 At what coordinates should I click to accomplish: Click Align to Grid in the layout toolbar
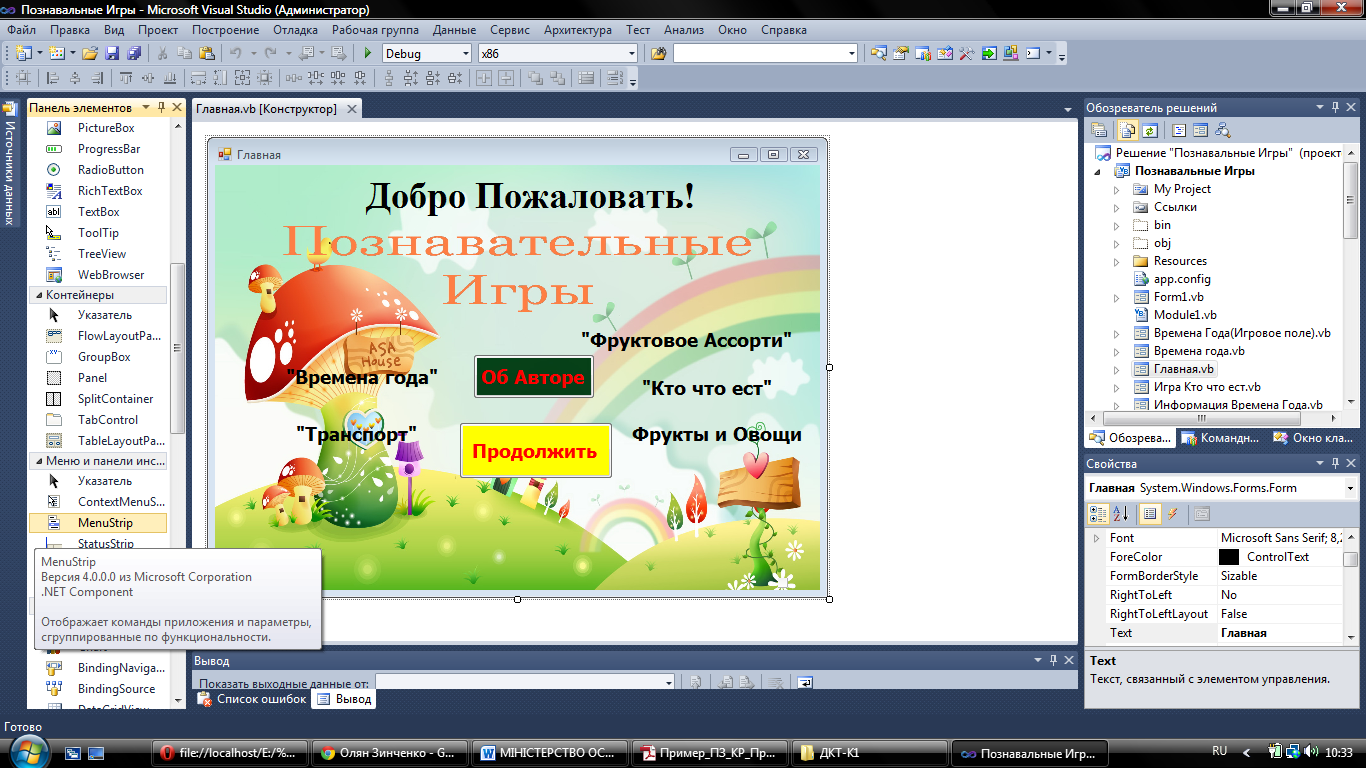[x=23, y=77]
